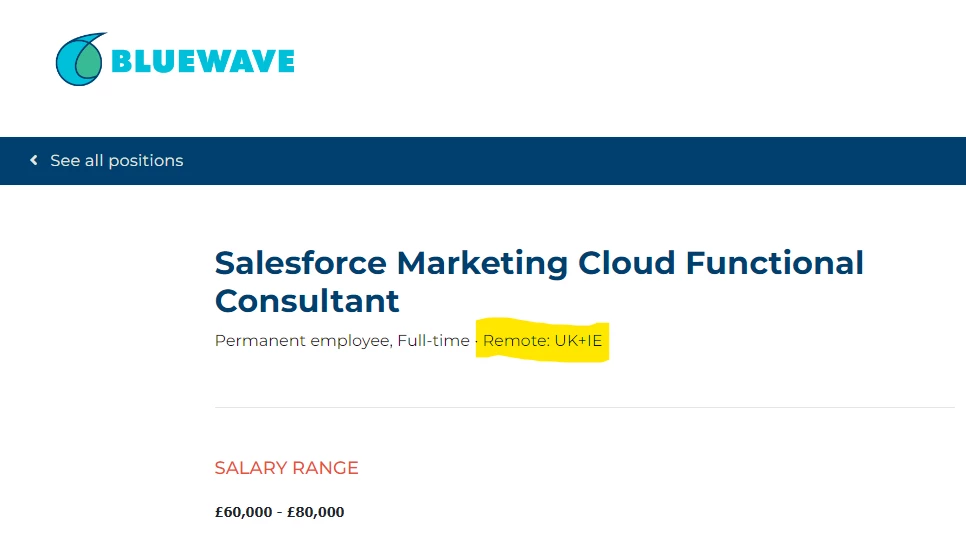Click the word Consultant in the heading
The width and height of the screenshot is (966, 538).
pos(307,301)
